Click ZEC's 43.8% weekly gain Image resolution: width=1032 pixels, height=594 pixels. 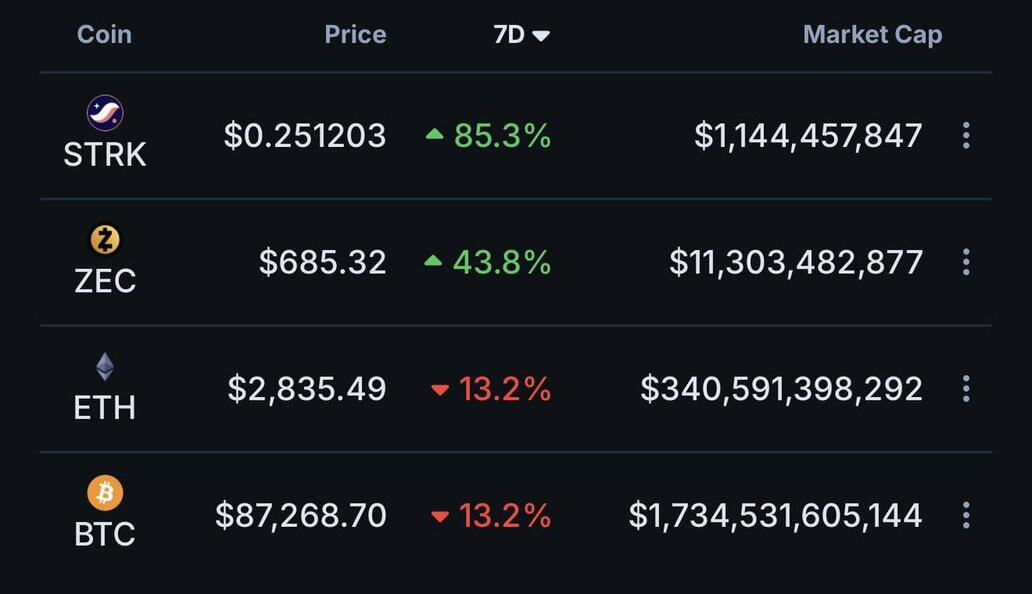coord(501,262)
